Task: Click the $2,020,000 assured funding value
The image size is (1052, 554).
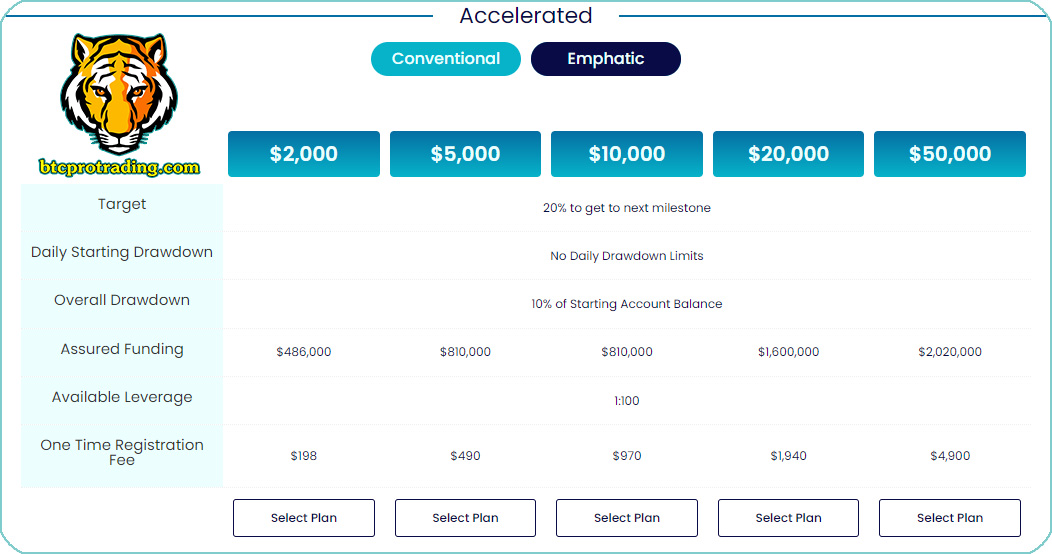Action: (x=950, y=352)
